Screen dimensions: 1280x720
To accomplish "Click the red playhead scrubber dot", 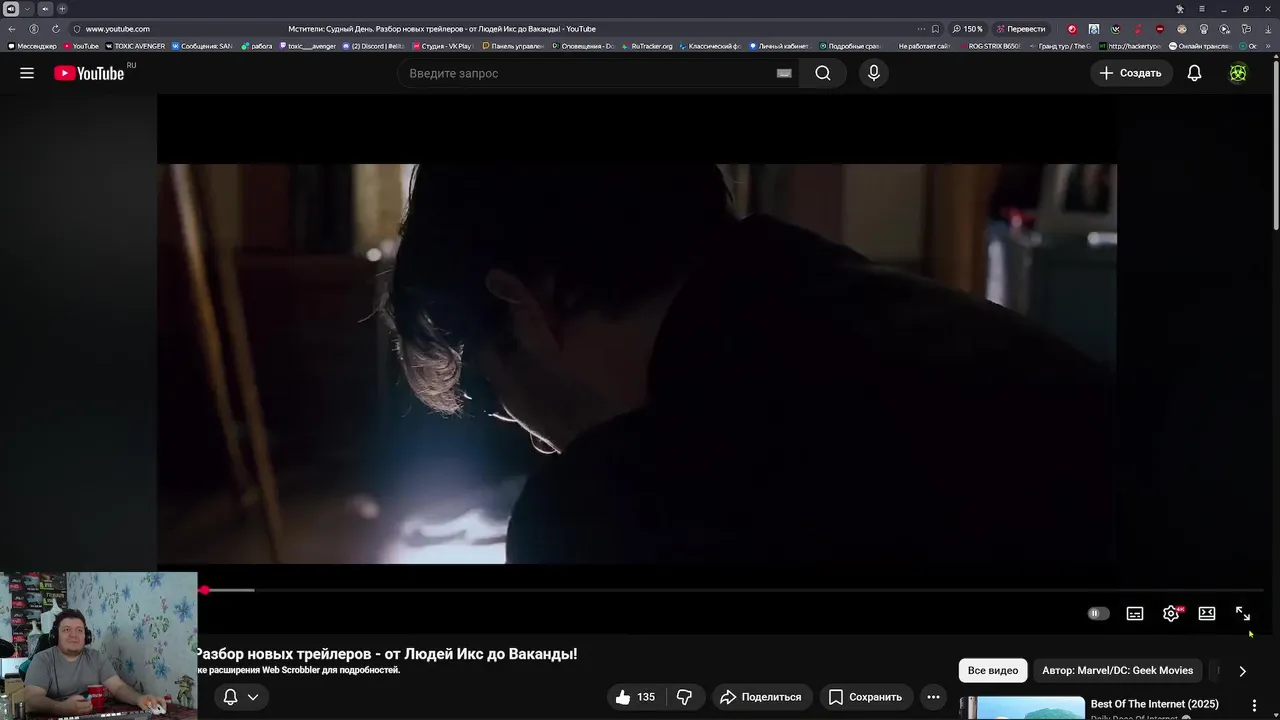I will click(x=204, y=590).
